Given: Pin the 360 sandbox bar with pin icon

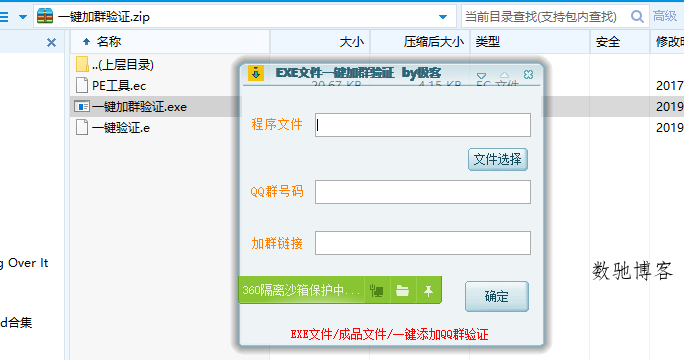Looking at the screenshot, I should coord(428,290).
